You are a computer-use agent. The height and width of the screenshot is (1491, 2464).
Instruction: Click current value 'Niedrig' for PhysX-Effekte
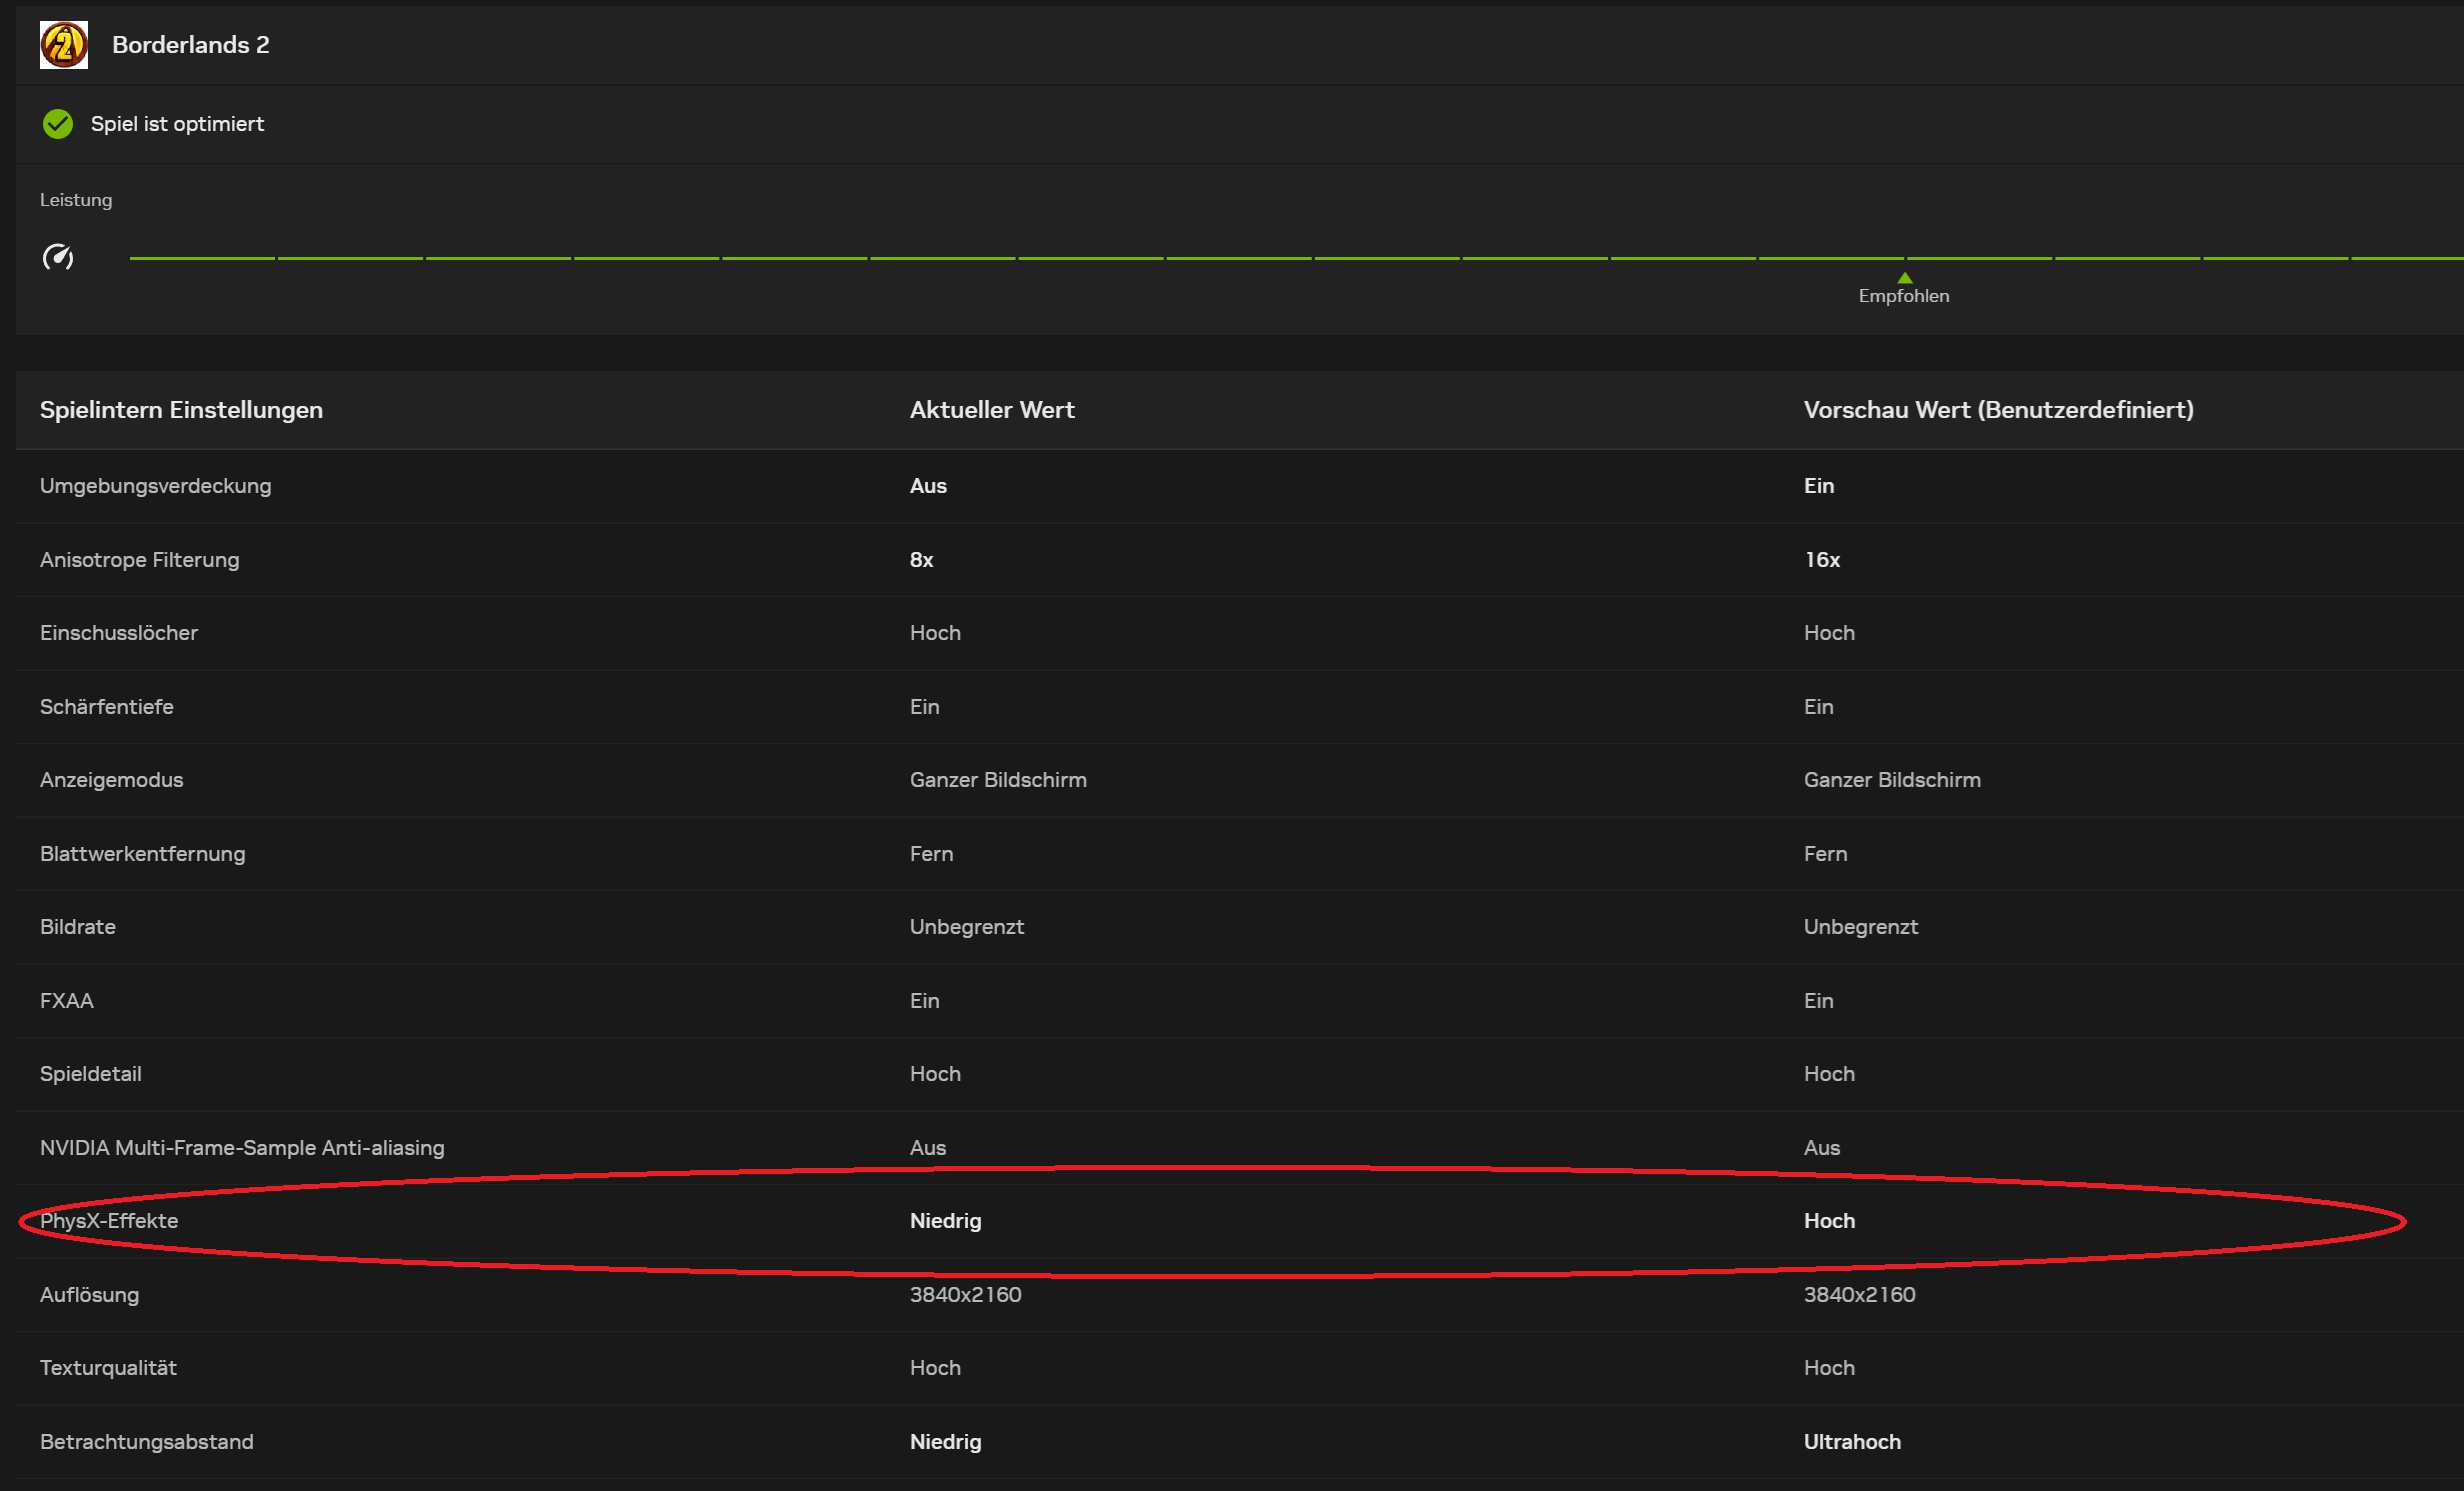tap(946, 1221)
